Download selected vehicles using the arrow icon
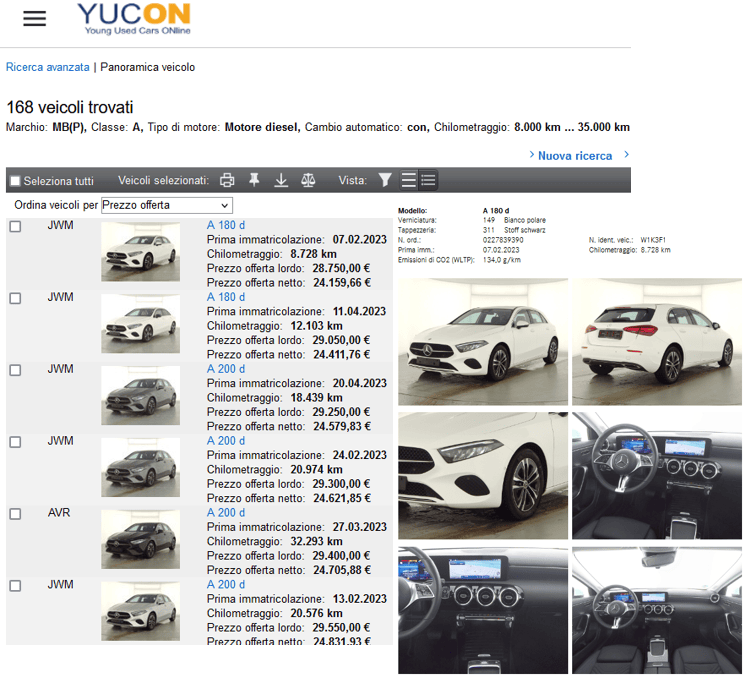Image resolution: width=749 pixels, height=685 pixels. tap(281, 180)
